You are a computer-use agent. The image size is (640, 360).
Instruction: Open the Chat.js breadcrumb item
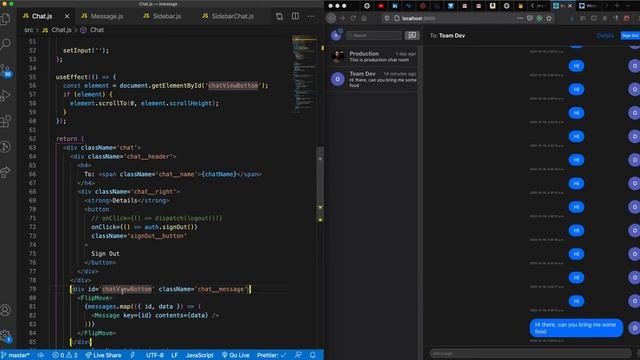tap(57, 30)
